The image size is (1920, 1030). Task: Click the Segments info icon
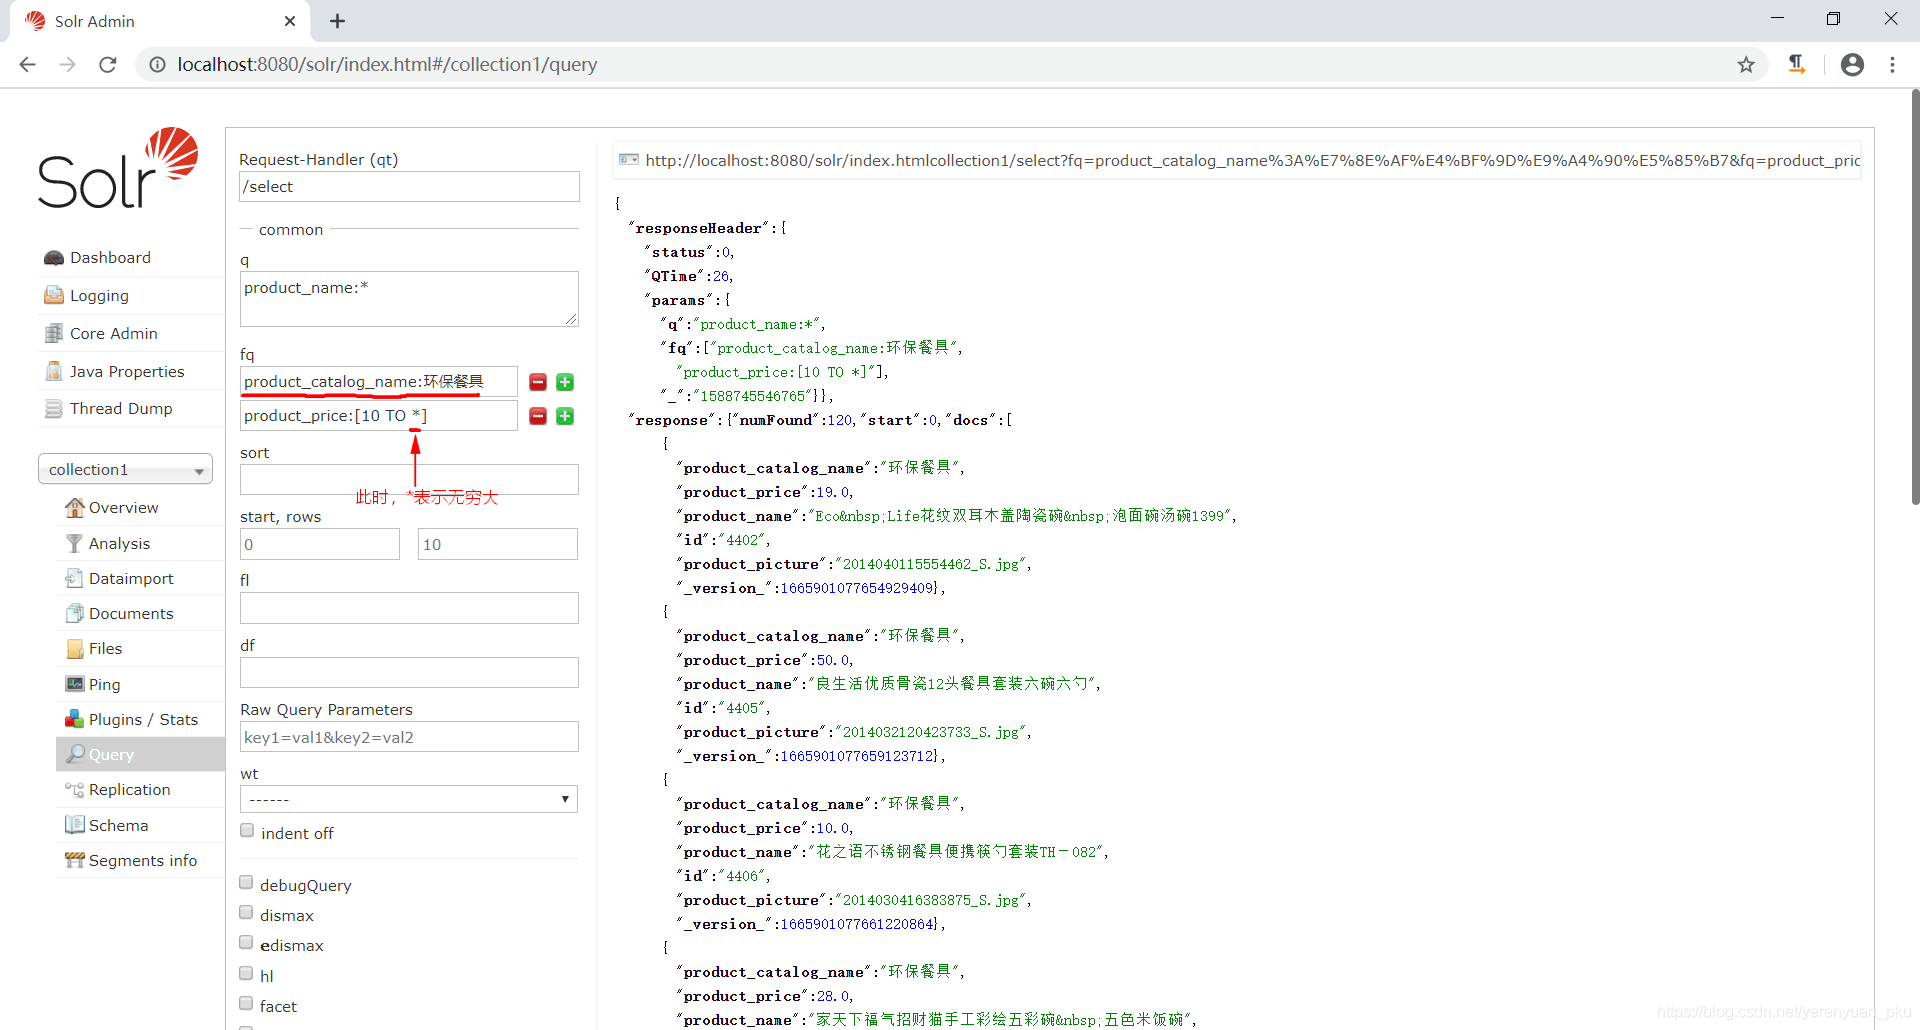74,860
